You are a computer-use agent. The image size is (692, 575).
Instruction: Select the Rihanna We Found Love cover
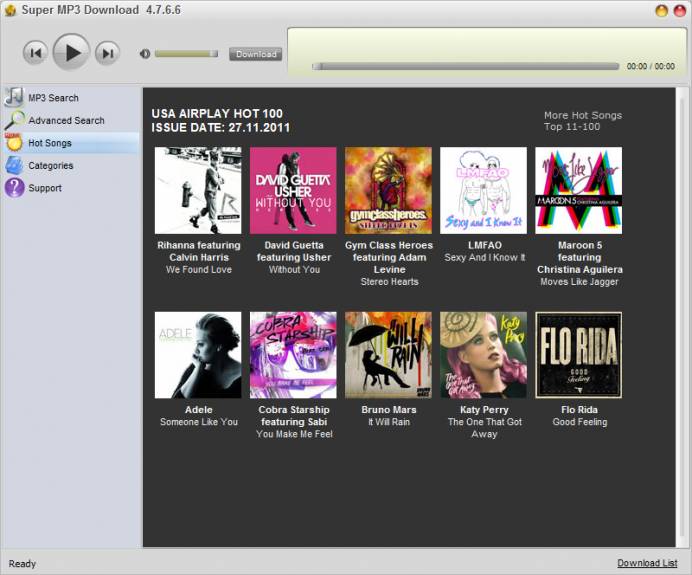coord(198,190)
